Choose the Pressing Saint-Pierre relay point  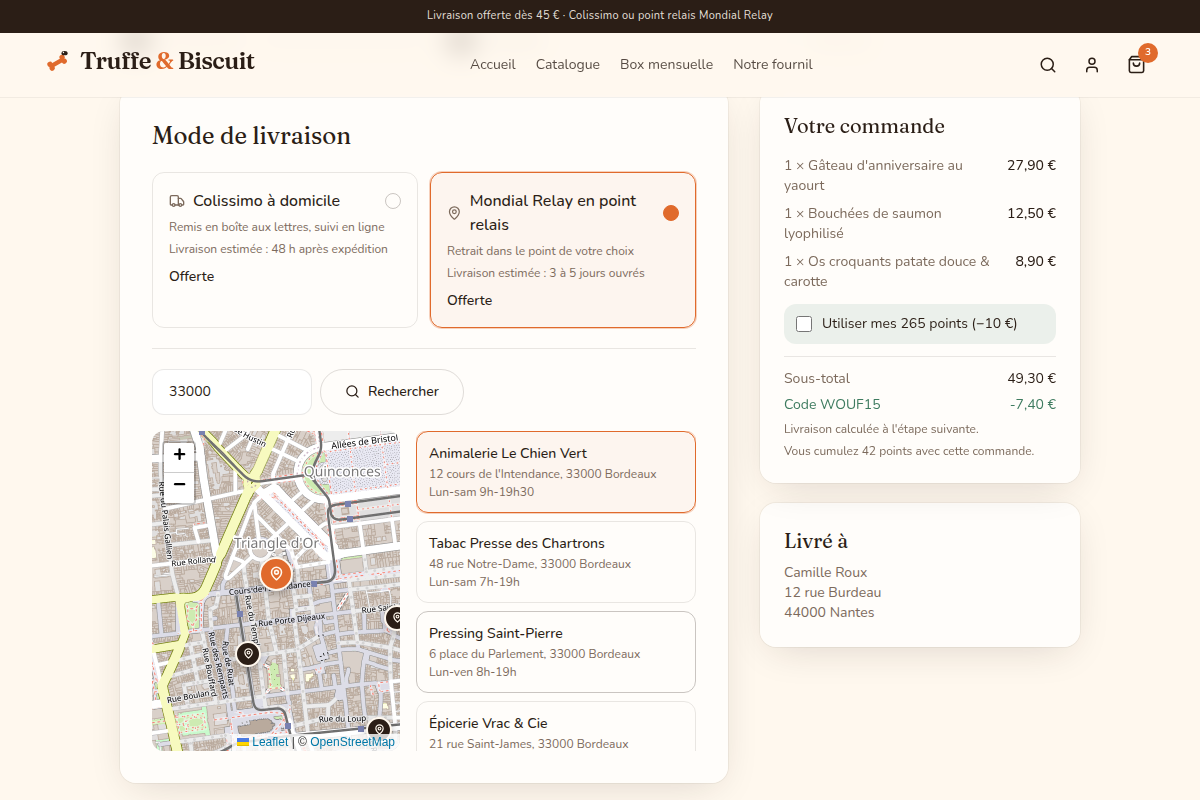click(556, 652)
